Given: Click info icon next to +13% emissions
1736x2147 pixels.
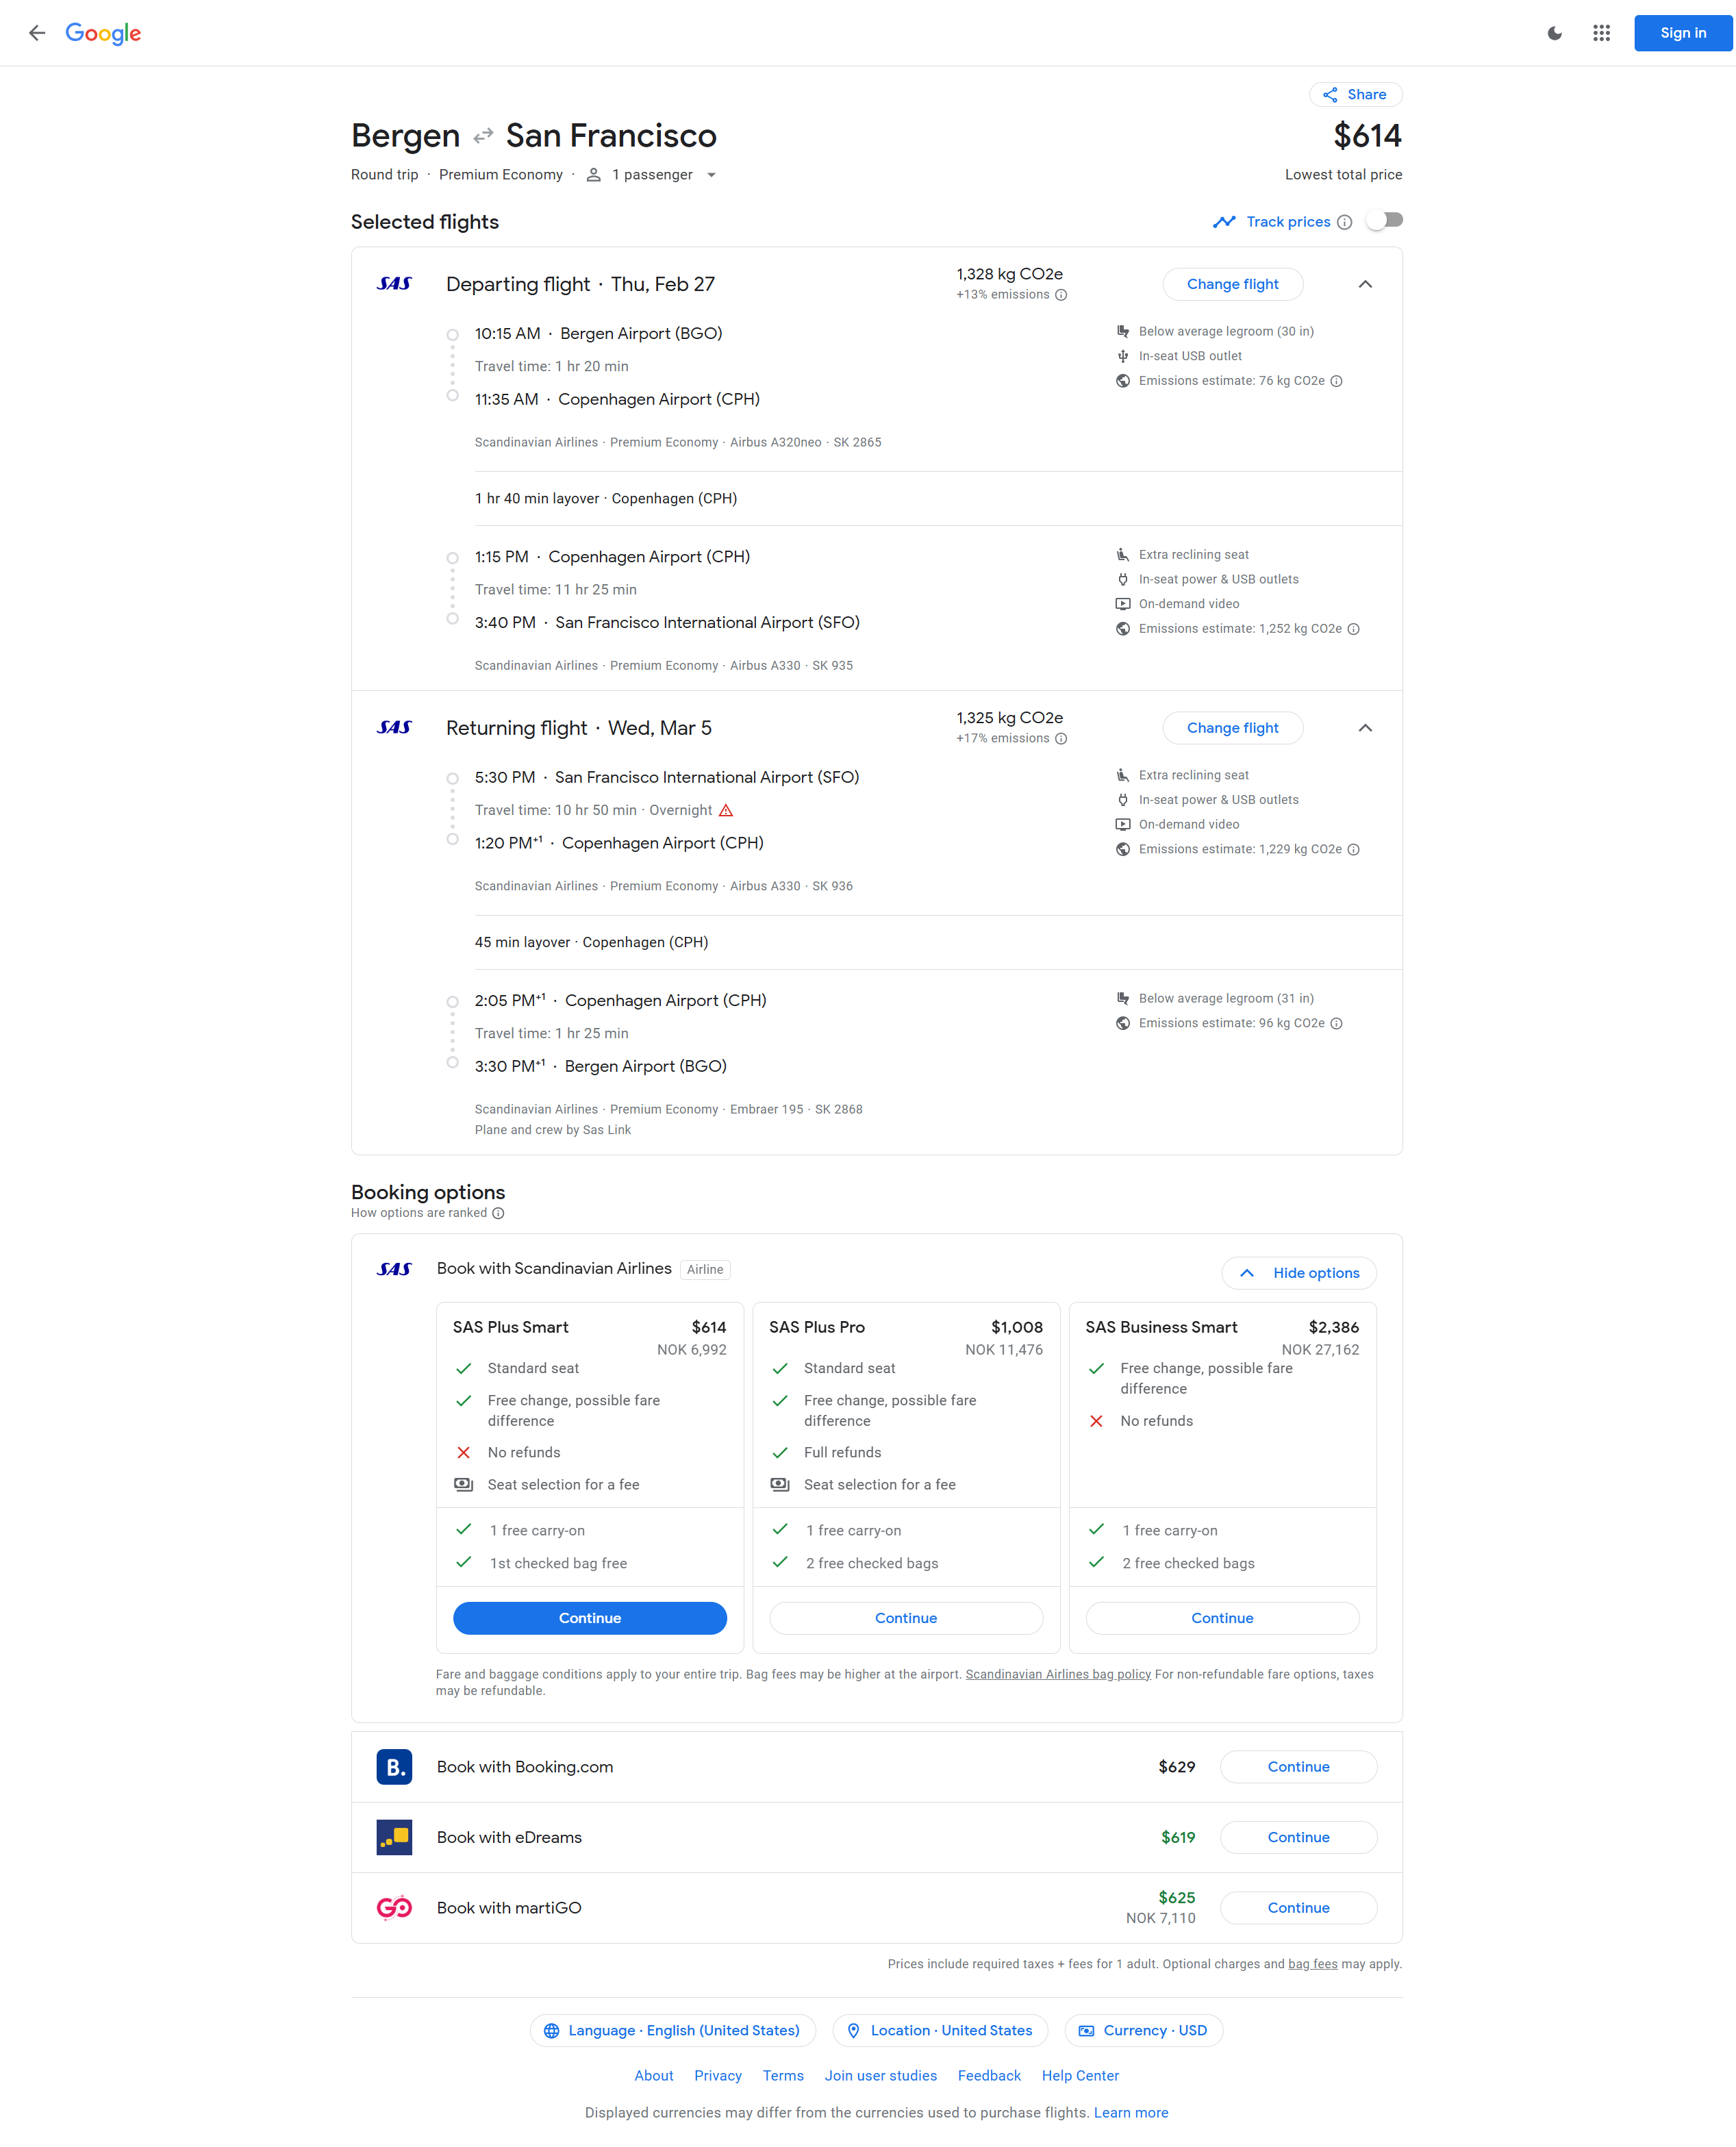Looking at the screenshot, I should click(x=1062, y=295).
